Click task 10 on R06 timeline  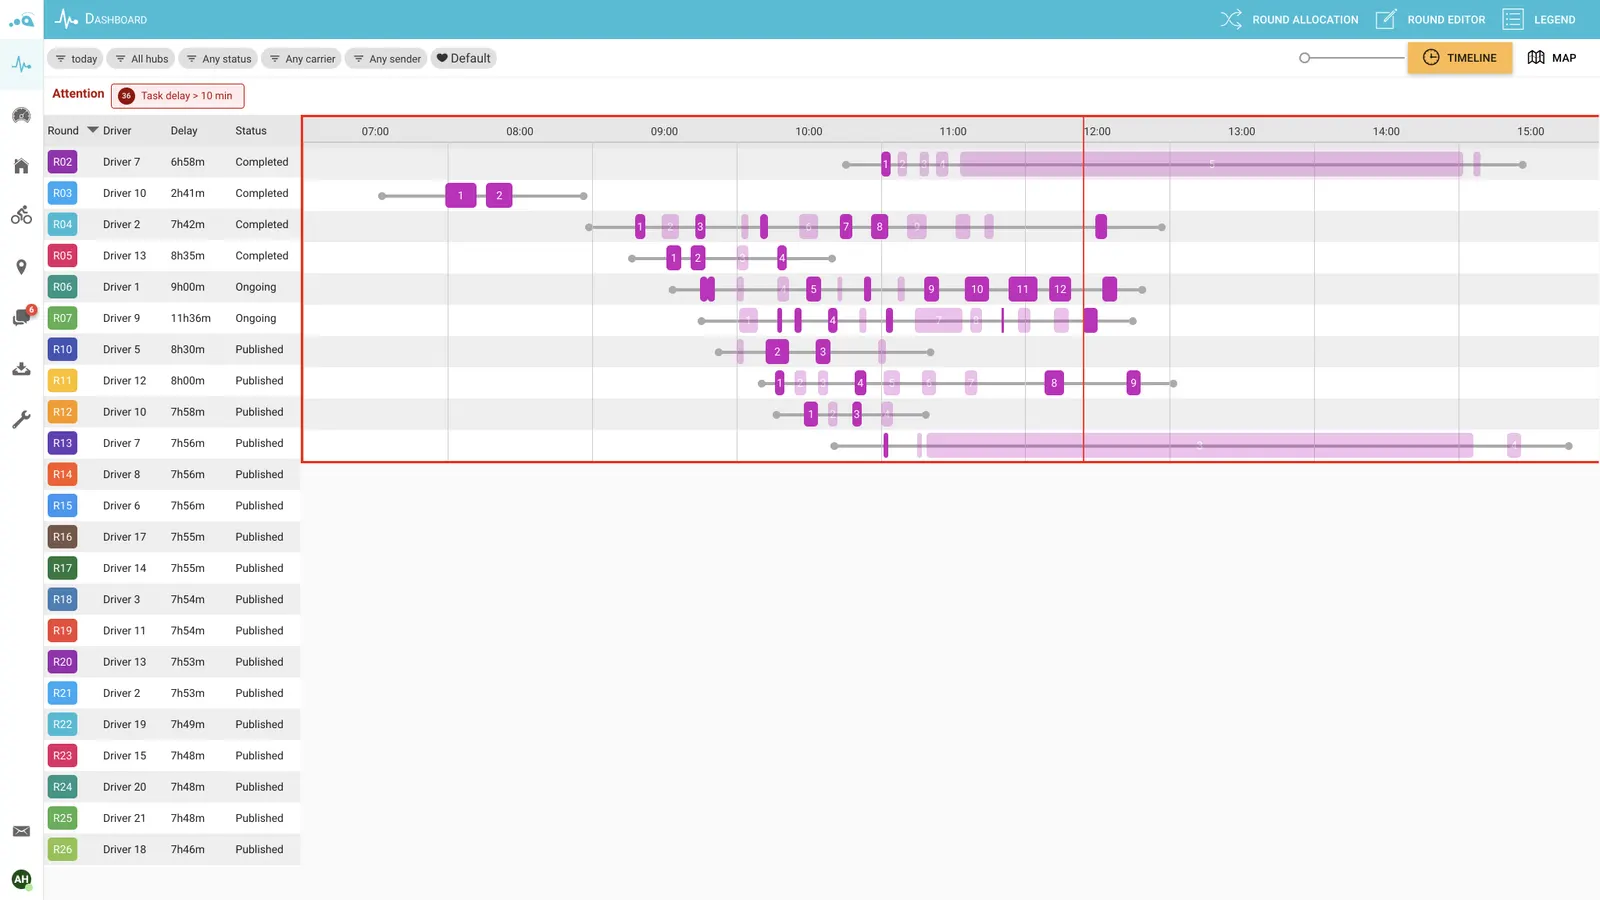click(x=977, y=290)
